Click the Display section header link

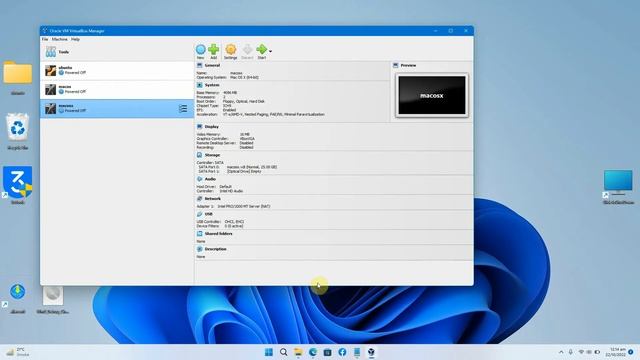coord(211,127)
